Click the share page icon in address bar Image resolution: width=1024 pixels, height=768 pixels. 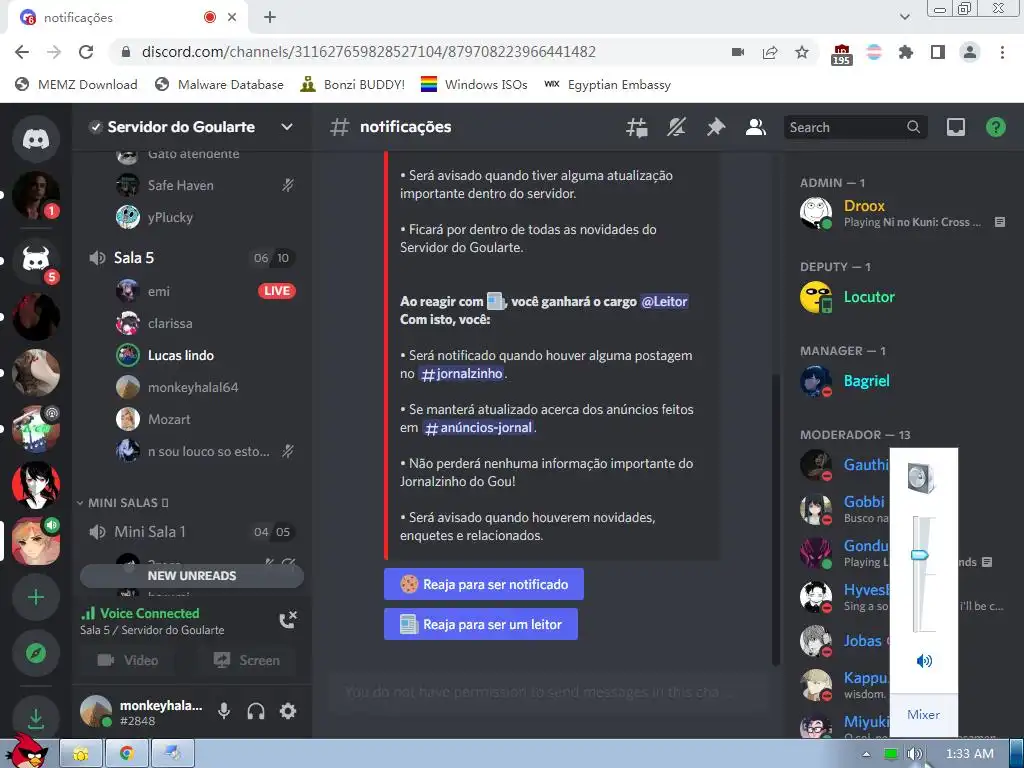pyautogui.click(x=770, y=52)
